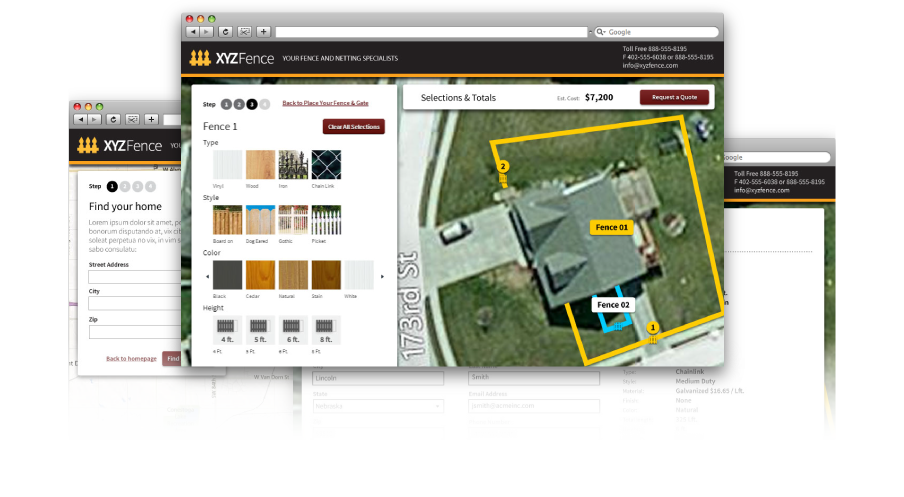Choose the Picket fence style
This screenshot has width=904, height=497.
point(326,220)
